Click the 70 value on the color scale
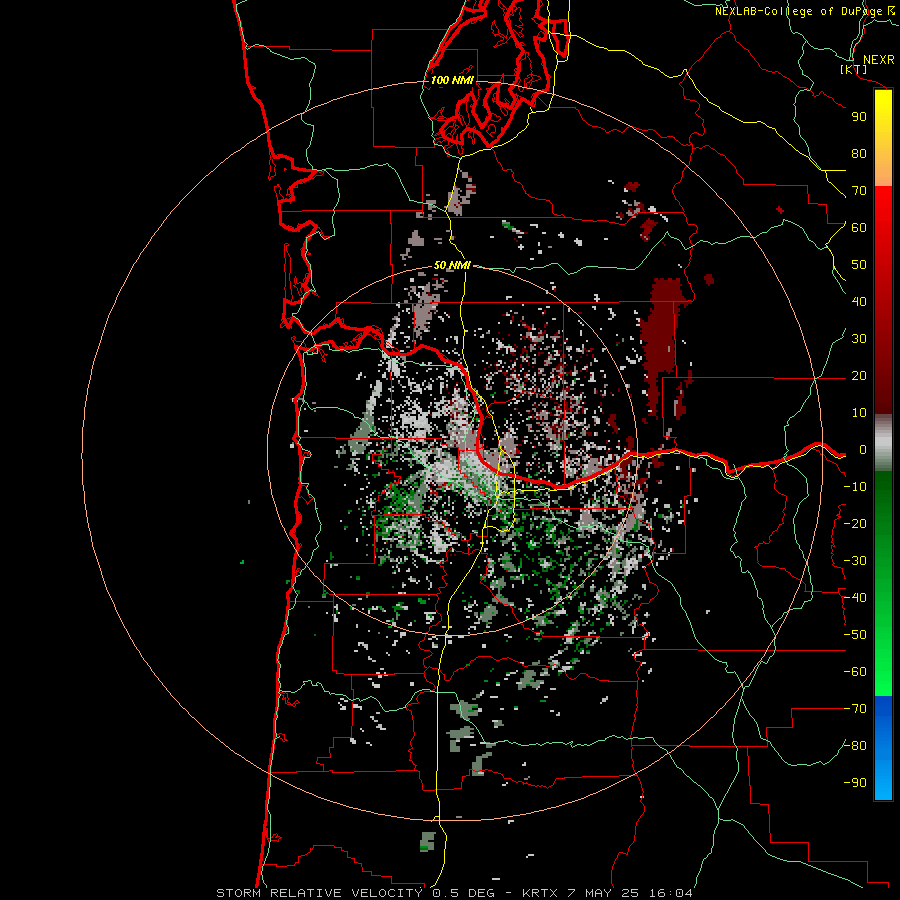This screenshot has height=900, width=900. (x=859, y=191)
